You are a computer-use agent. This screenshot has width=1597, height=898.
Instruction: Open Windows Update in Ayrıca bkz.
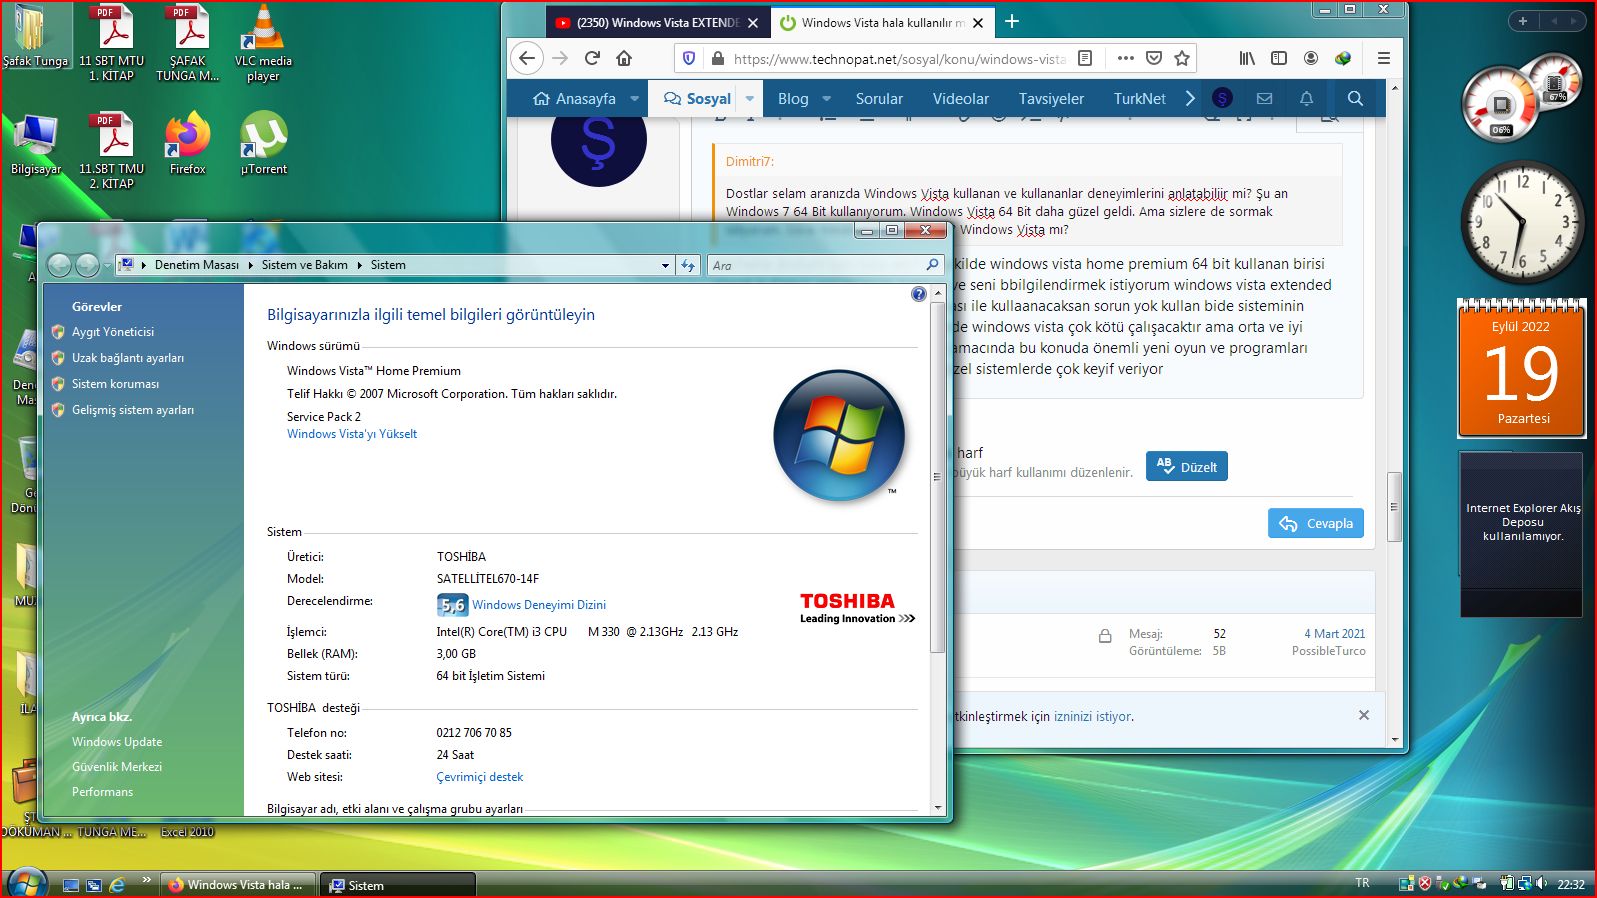(x=117, y=742)
